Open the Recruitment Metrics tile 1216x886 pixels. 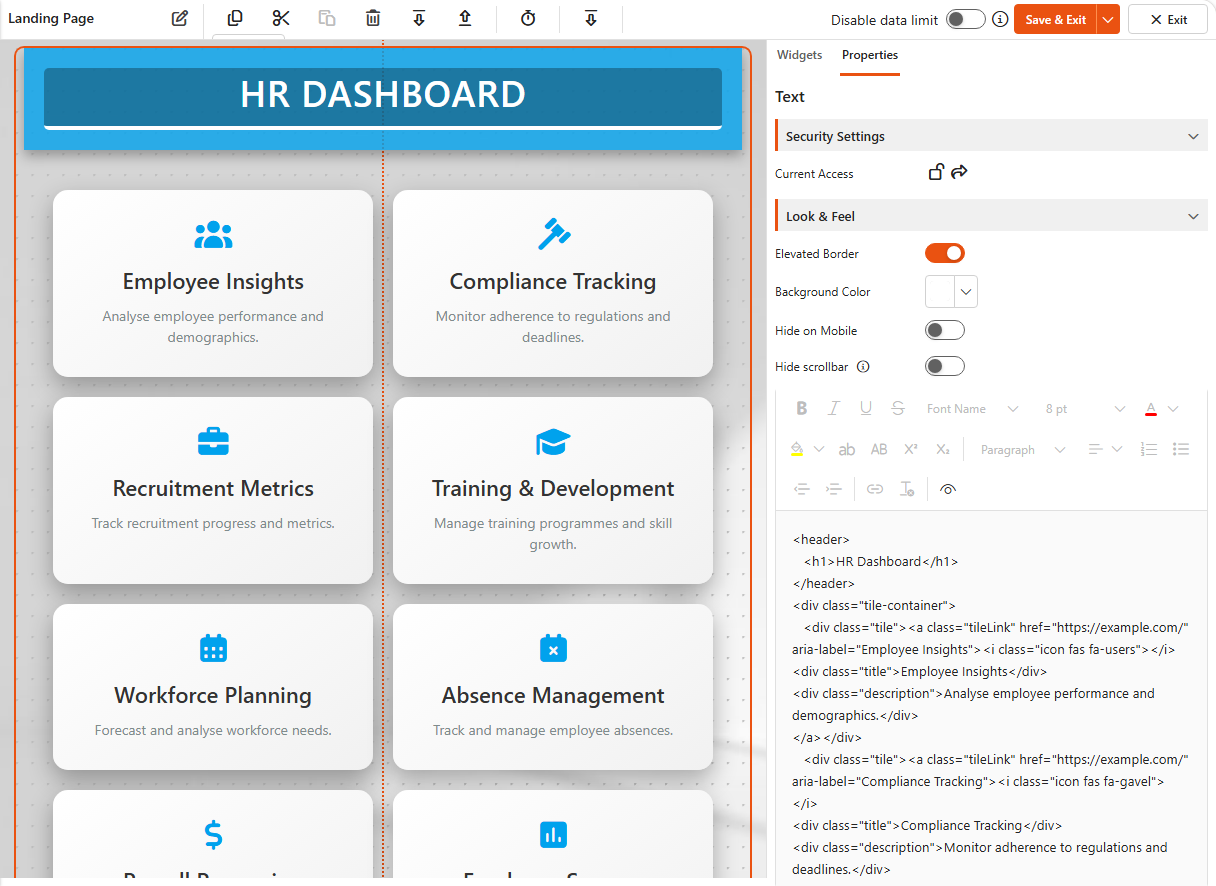[x=213, y=490]
